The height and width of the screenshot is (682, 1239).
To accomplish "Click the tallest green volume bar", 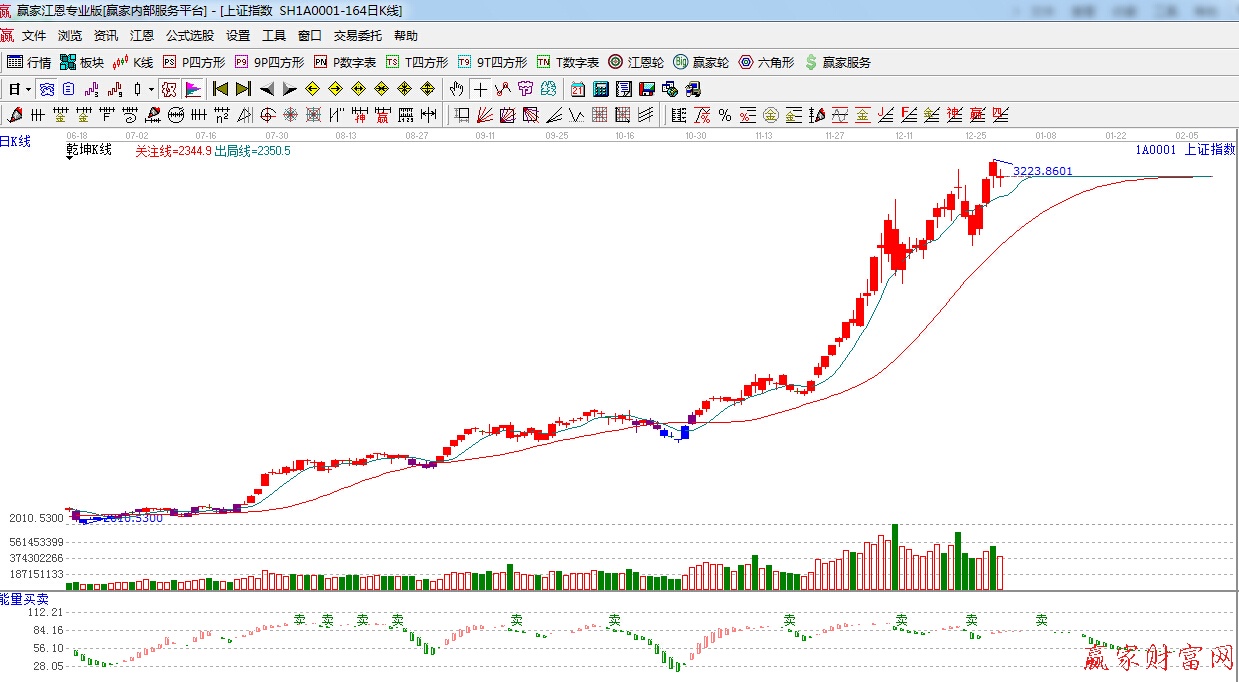I will [895, 557].
